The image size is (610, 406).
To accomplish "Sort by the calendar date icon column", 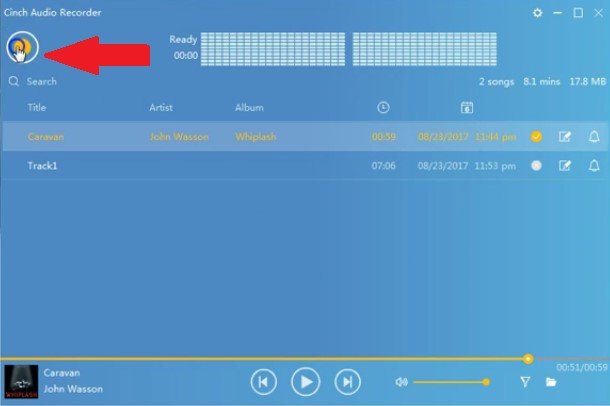I will pyautogui.click(x=467, y=107).
